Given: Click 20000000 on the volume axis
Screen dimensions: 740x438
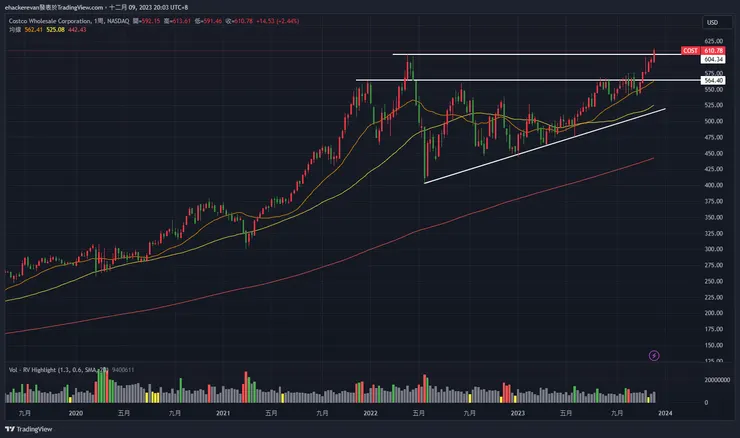Looking at the screenshot, I should 717,380.
